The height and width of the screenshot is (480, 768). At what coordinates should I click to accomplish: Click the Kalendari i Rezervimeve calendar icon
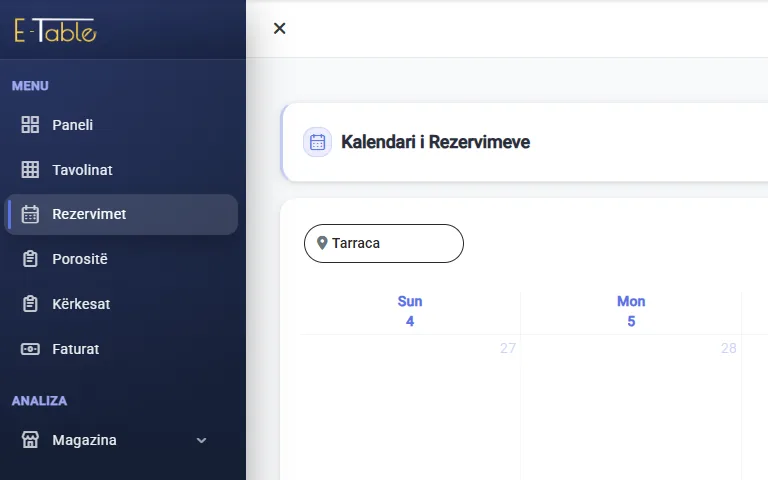(x=317, y=142)
